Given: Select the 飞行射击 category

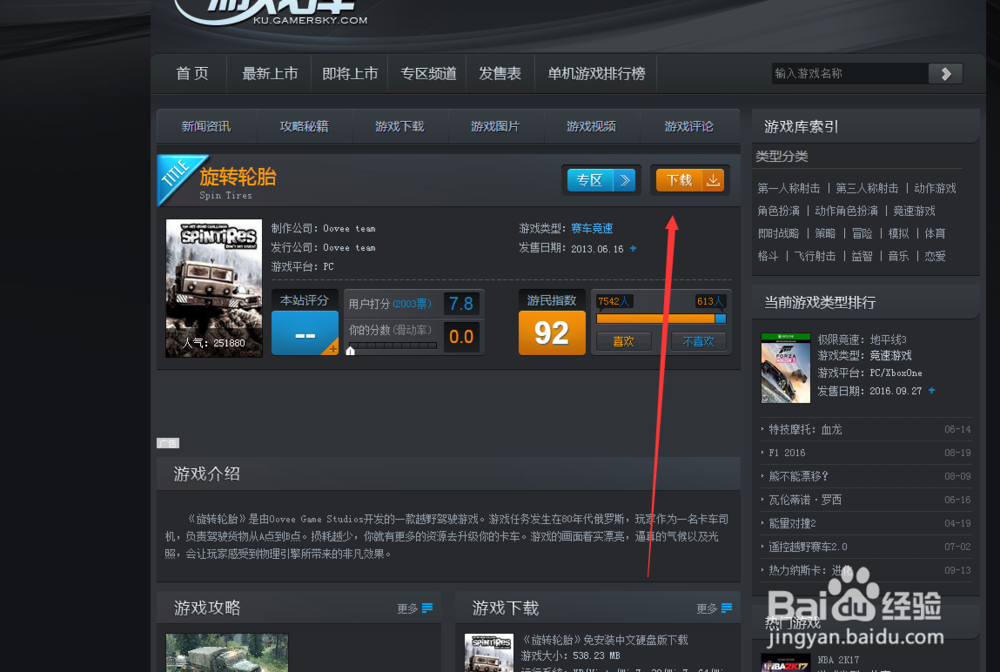Looking at the screenshot, I should [814, 256].
